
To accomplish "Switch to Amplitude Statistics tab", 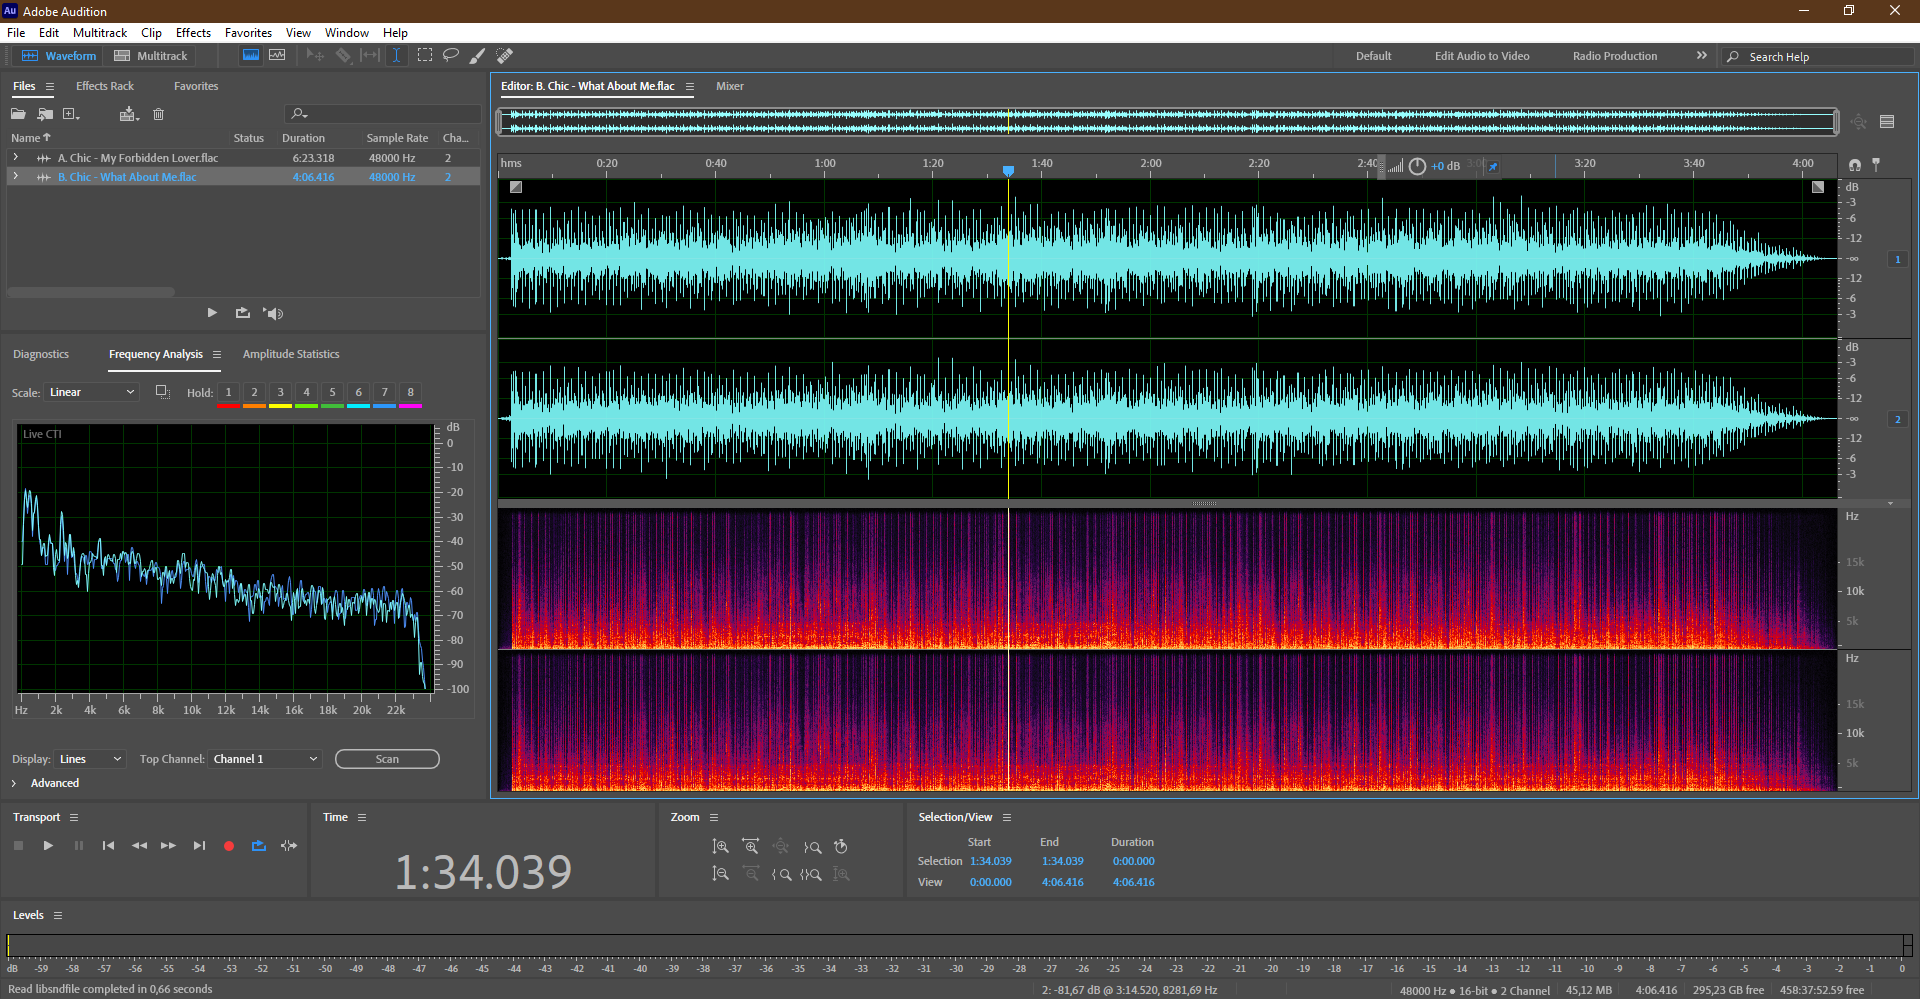I will click(x=291, y=354).
